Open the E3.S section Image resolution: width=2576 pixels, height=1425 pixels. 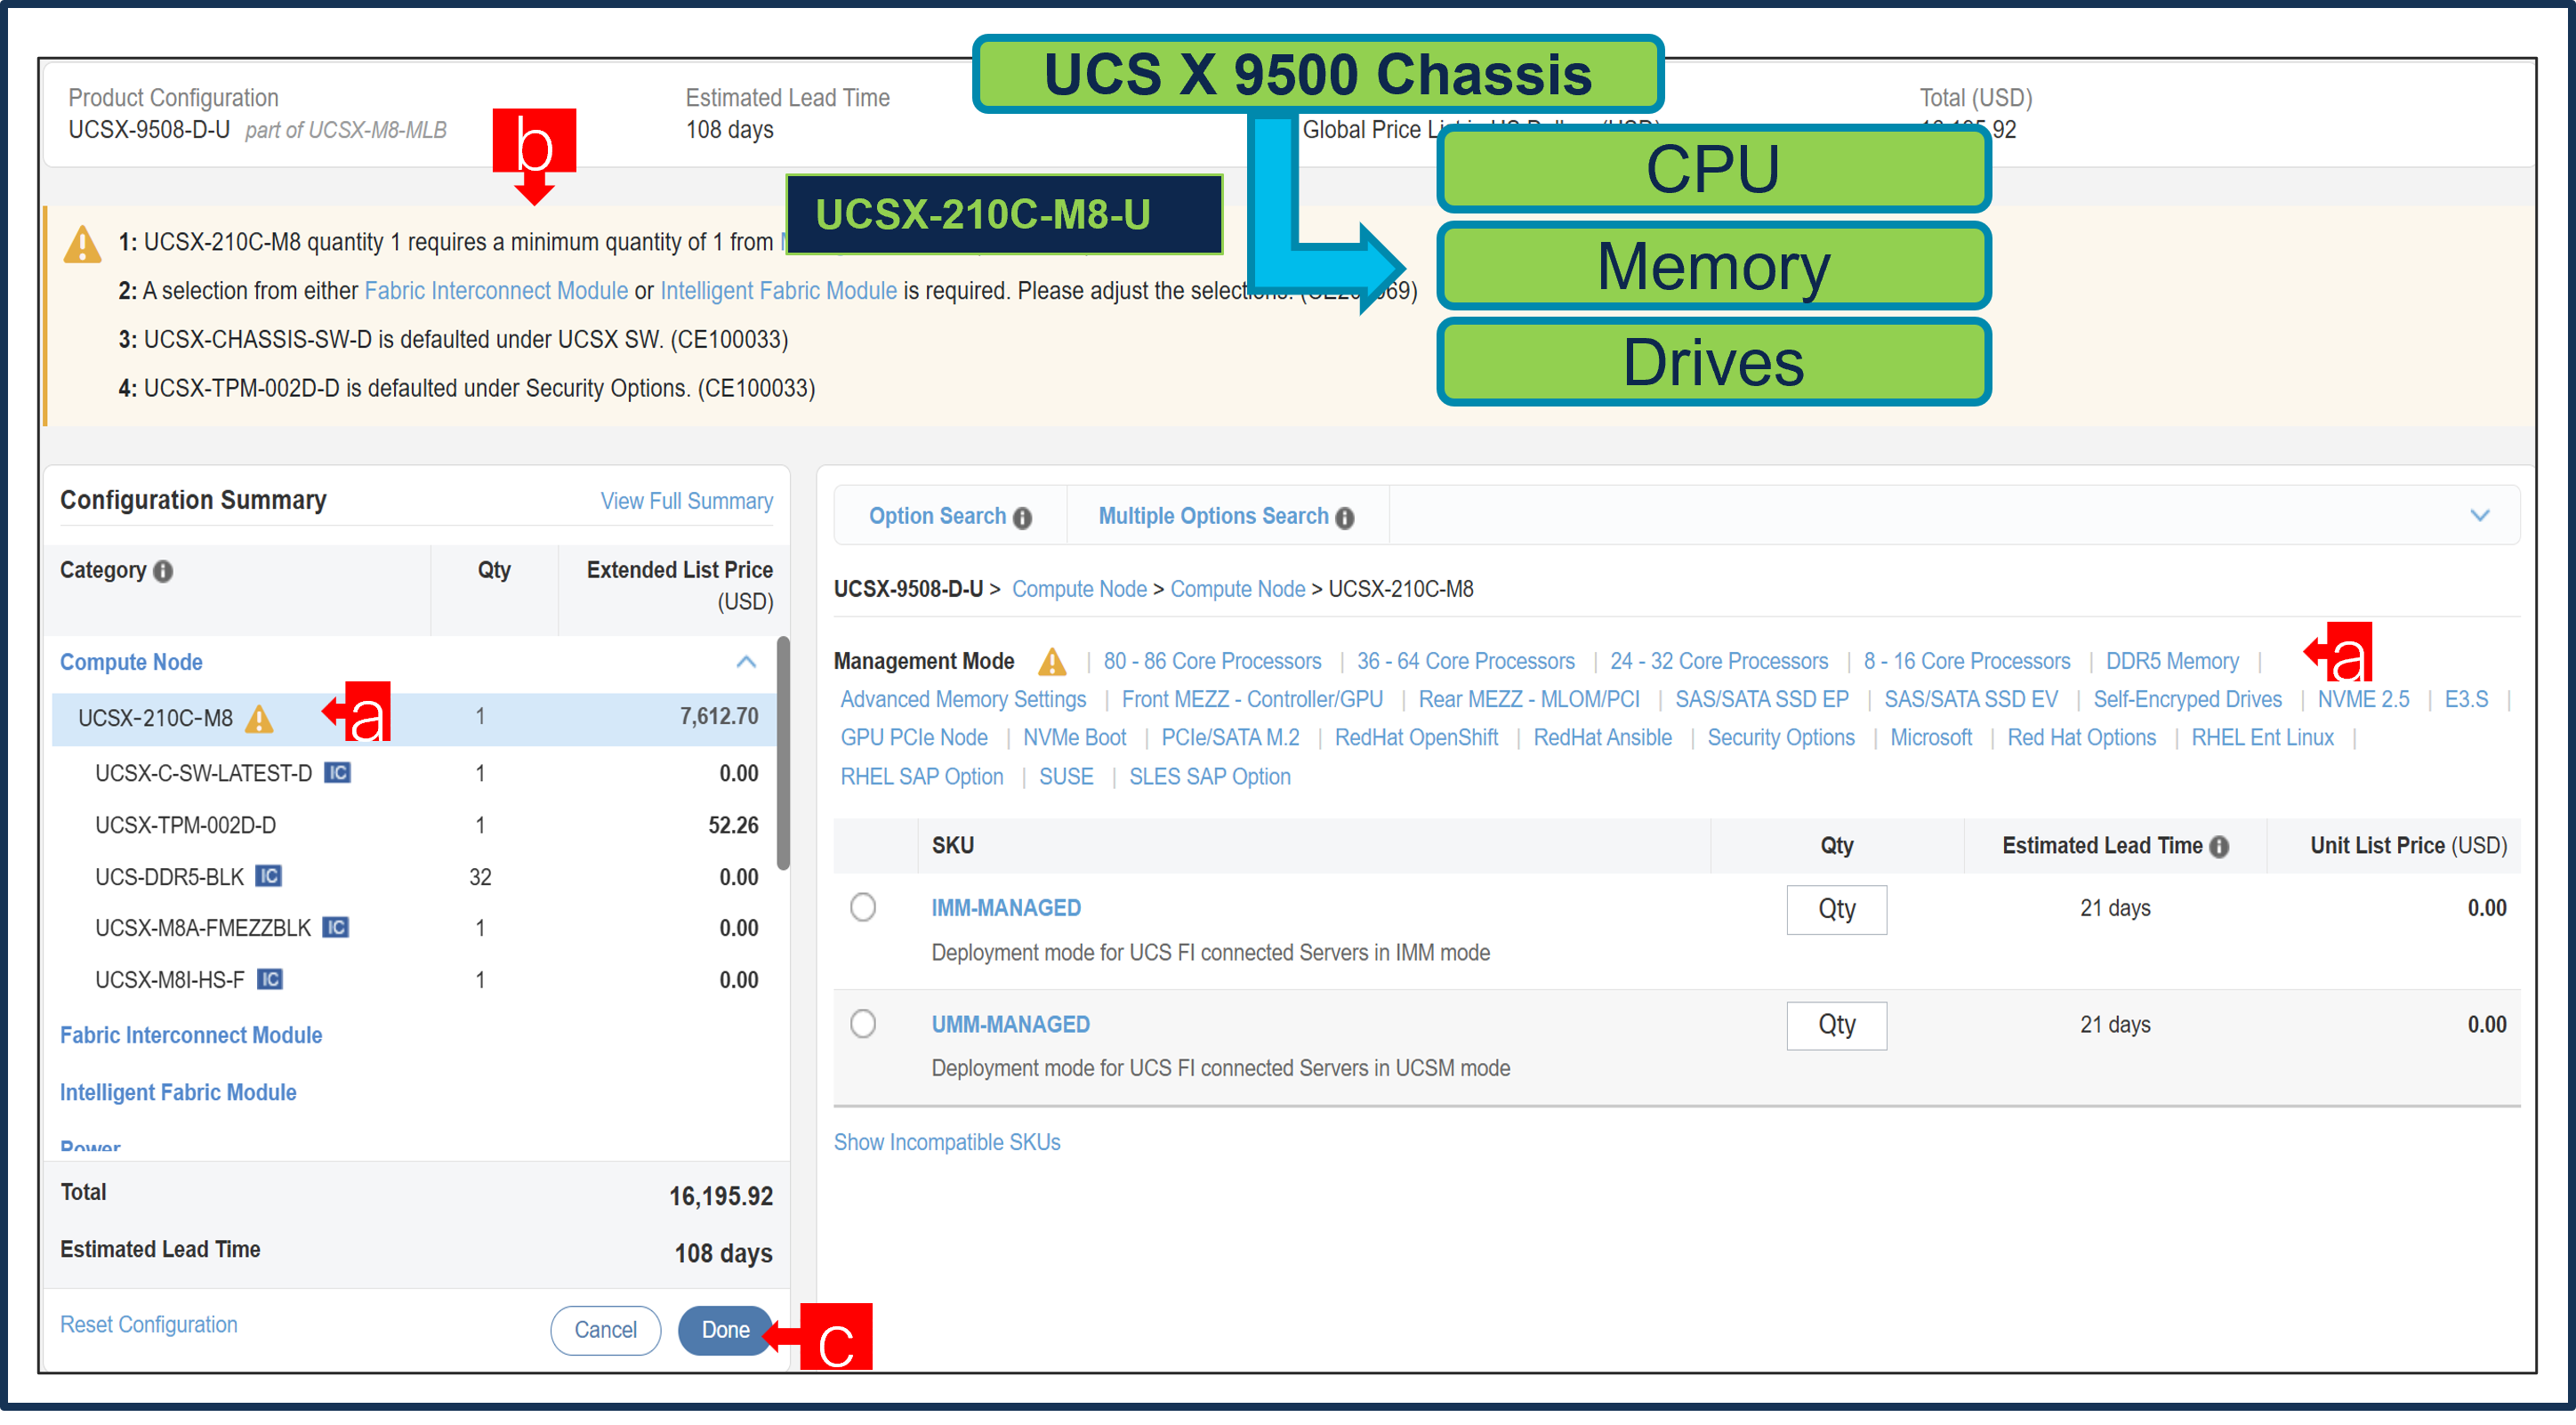[2466, 700]
